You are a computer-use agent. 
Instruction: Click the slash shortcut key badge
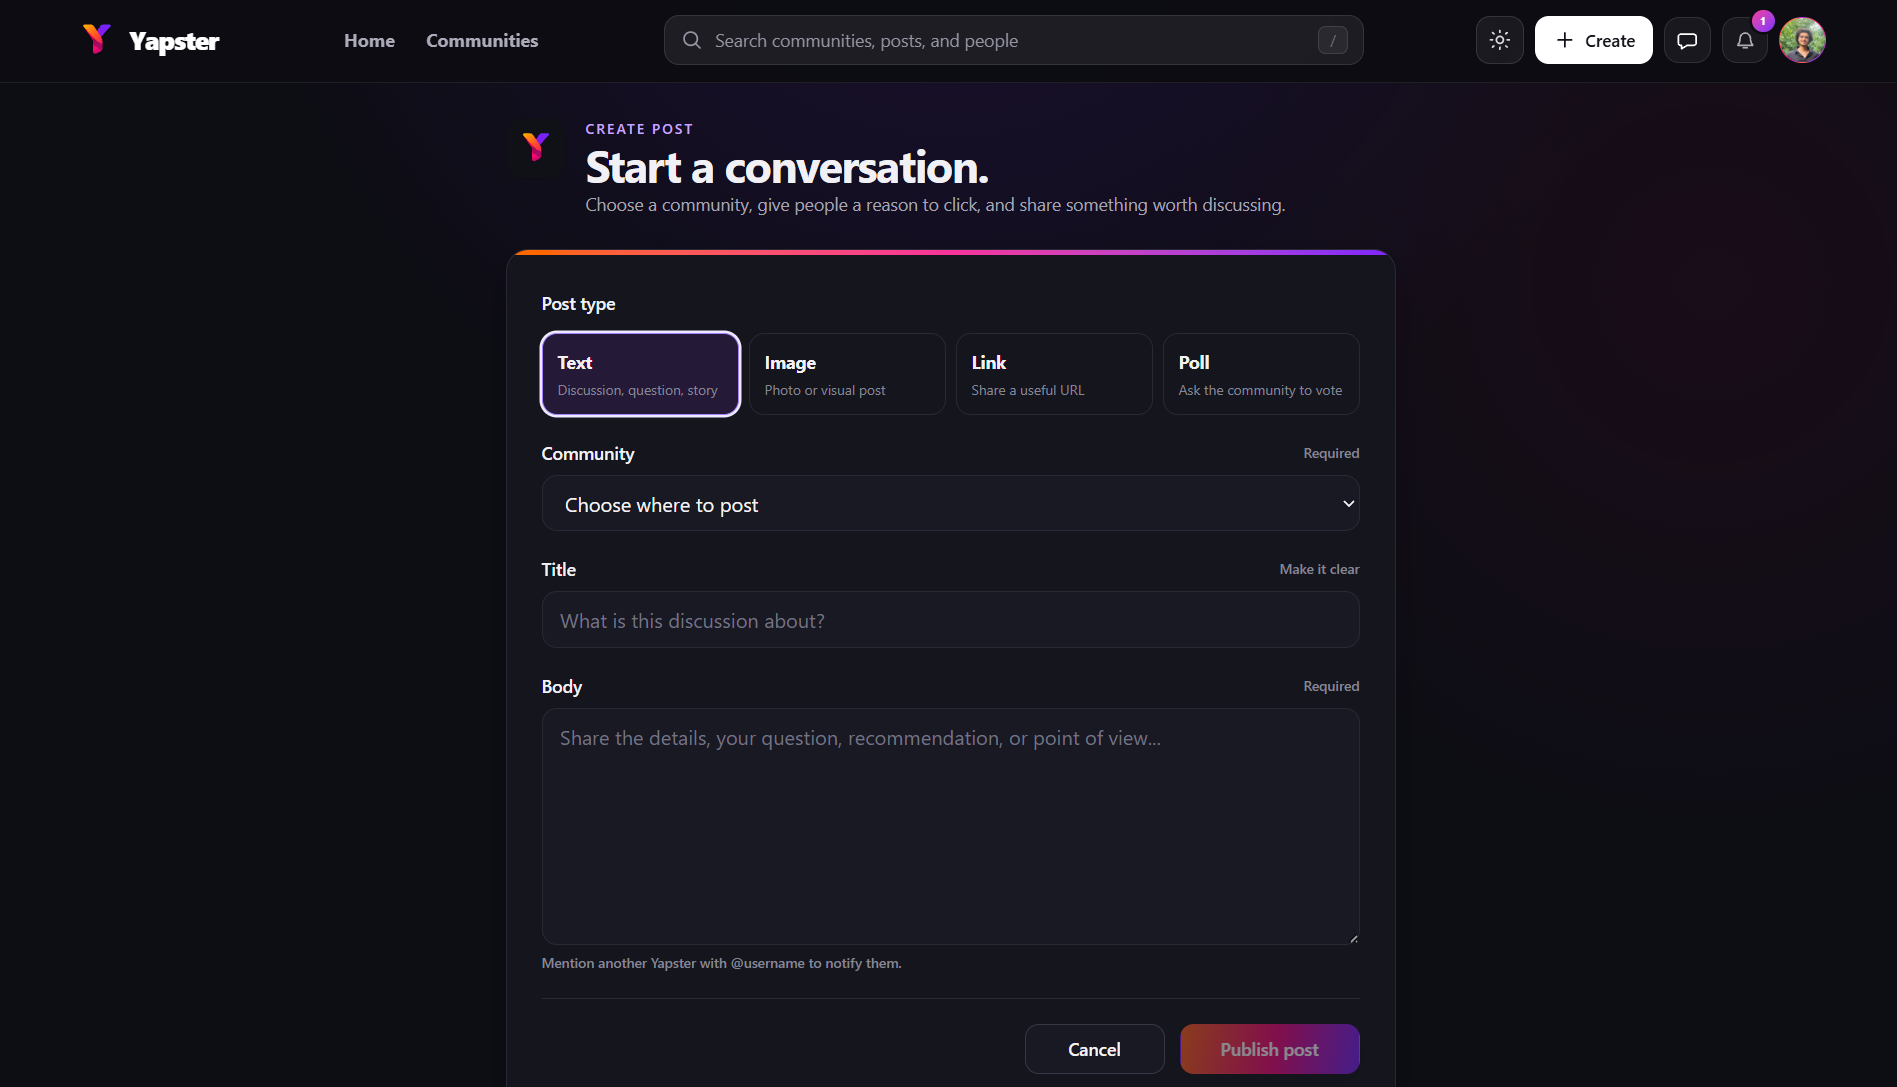pos(1332,40)
